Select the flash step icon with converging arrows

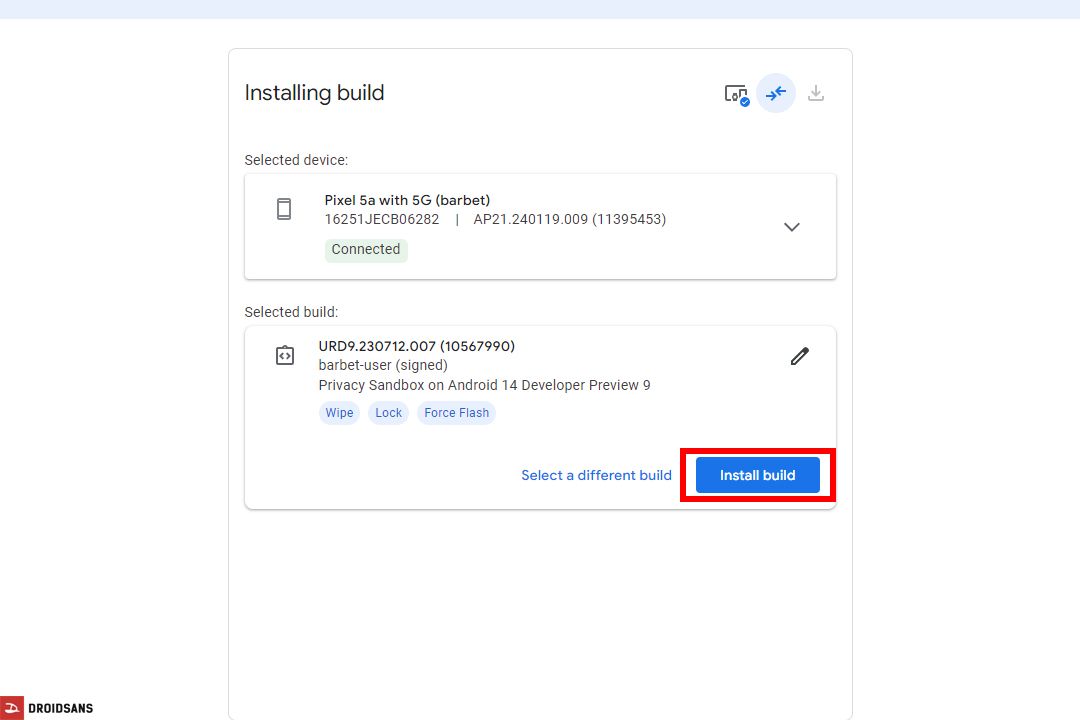click(x=776, y=93)
